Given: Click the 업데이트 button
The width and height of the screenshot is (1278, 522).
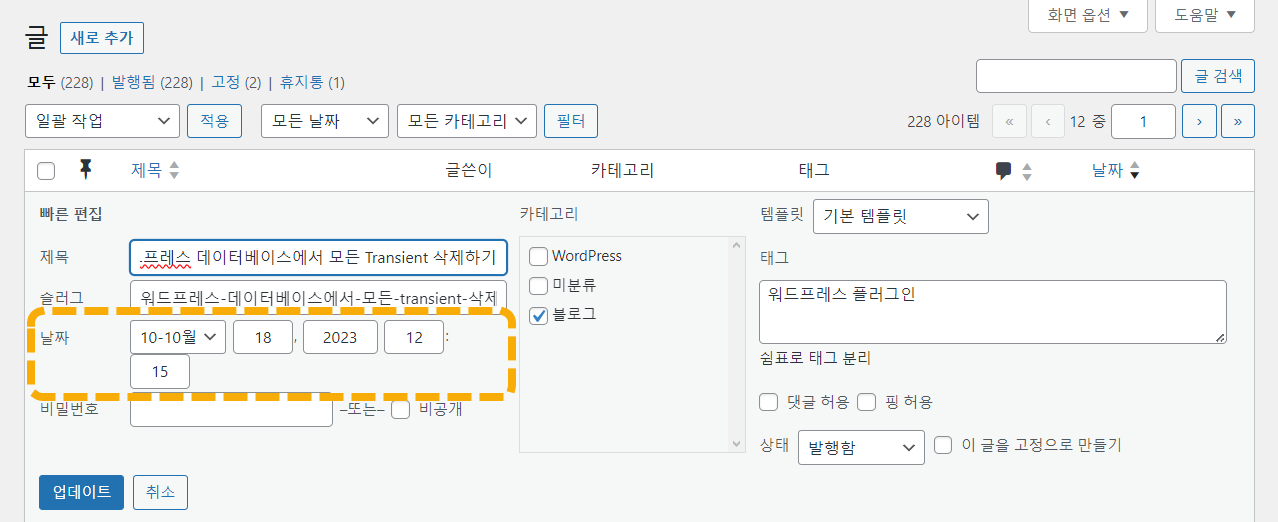Looking at the screenshot, I should pyautogui.click(x=81, y=492).
